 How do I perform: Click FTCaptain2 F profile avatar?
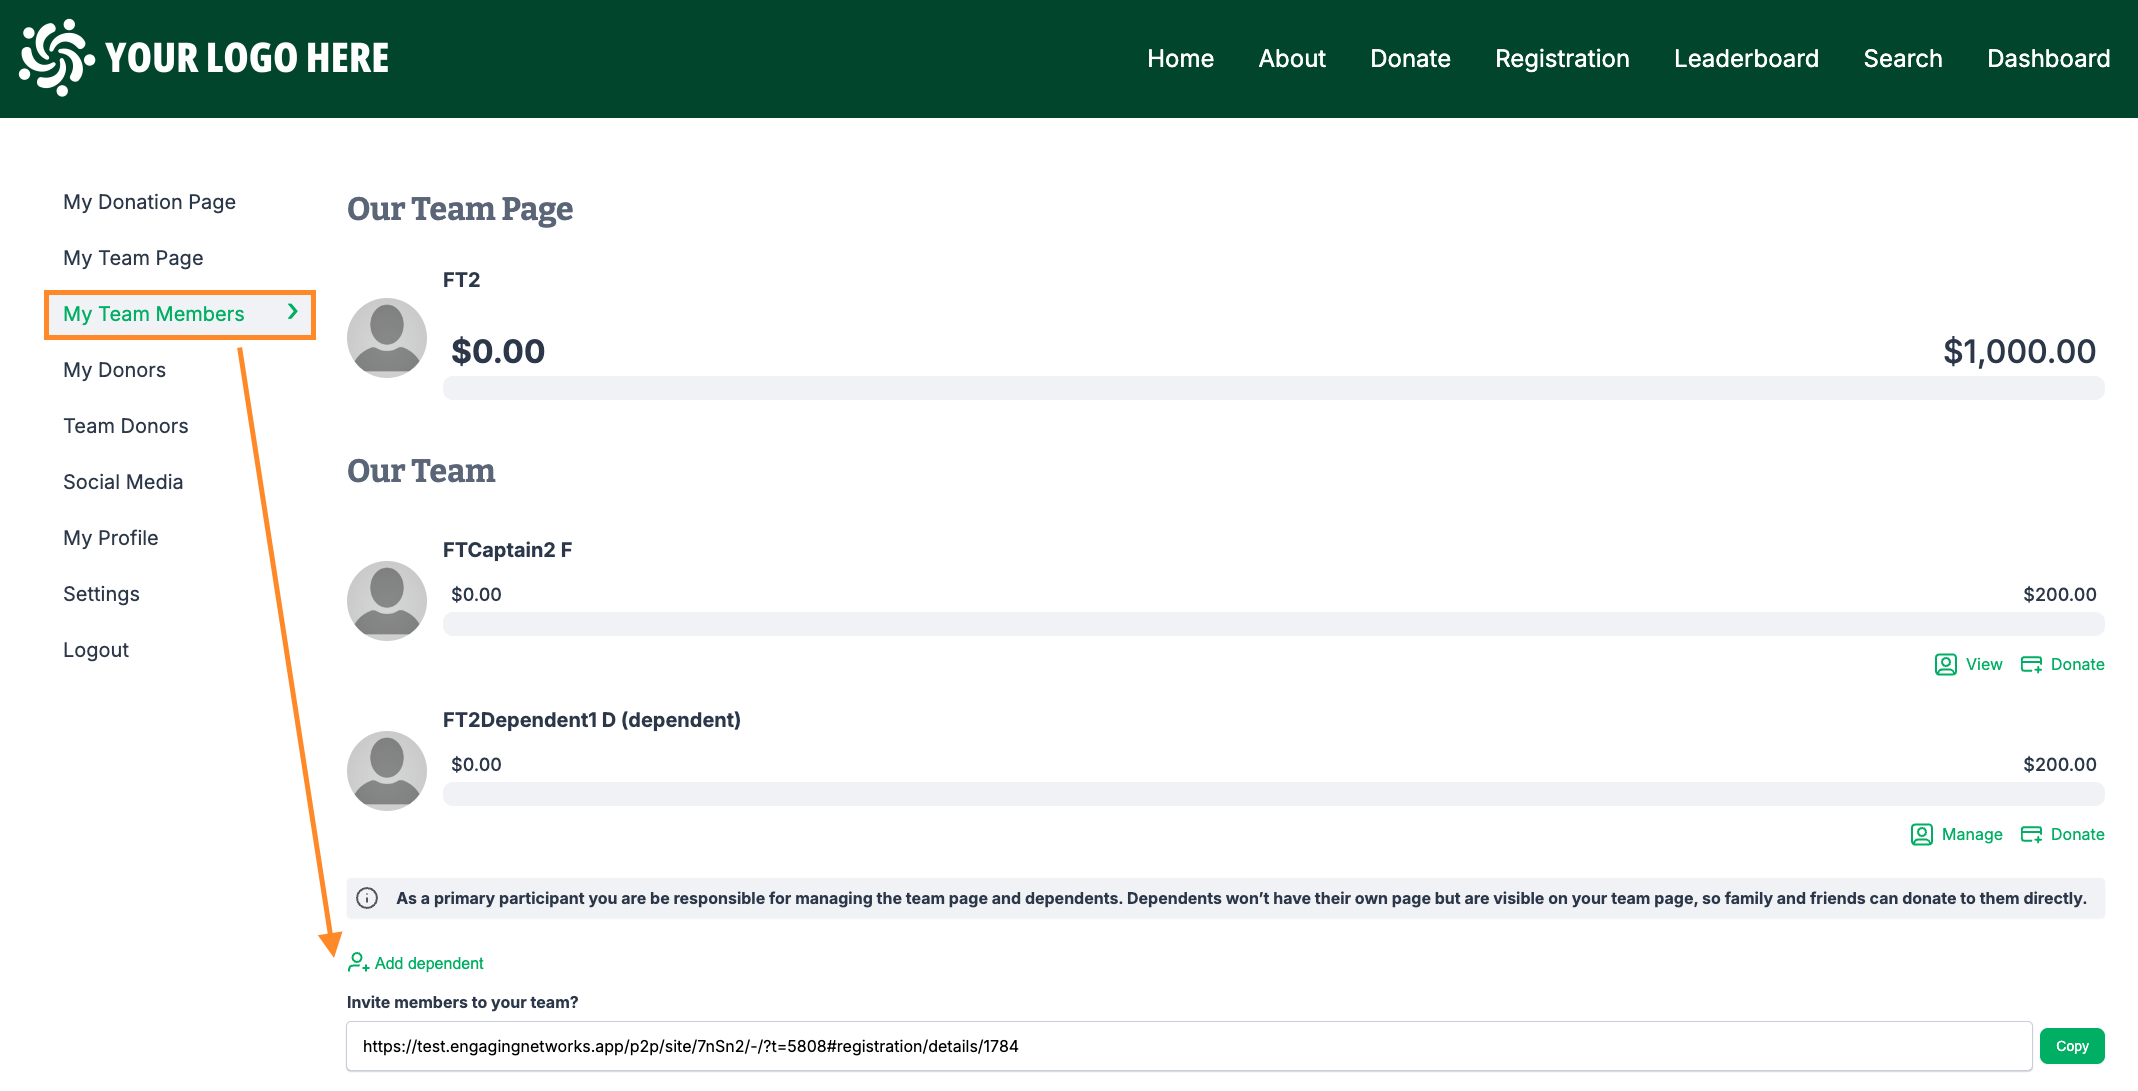pyautogui.click(x=387, y=601)
